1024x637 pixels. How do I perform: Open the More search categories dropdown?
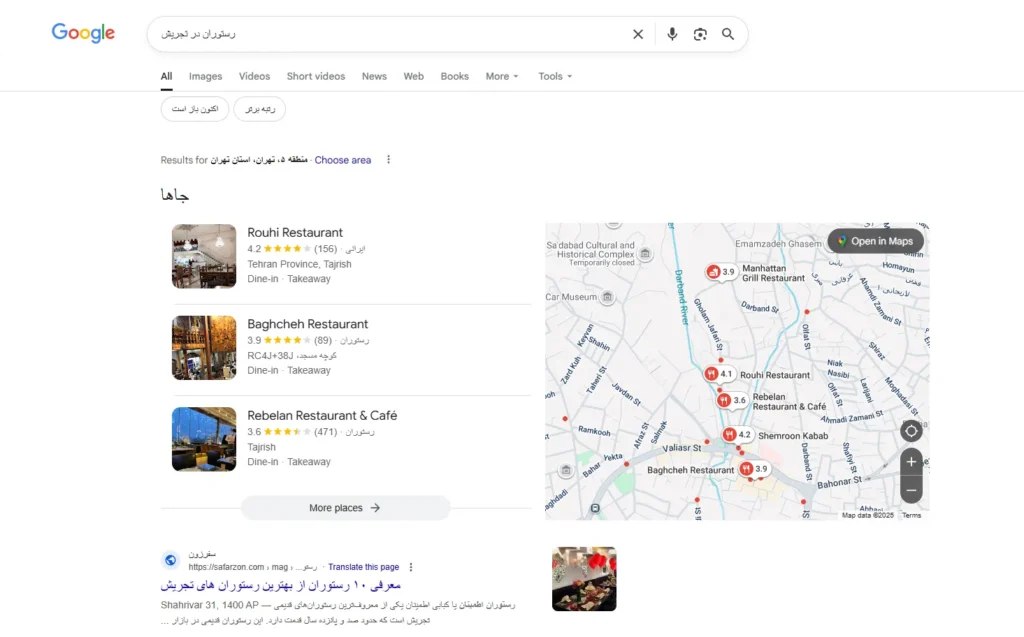(501, 76)
